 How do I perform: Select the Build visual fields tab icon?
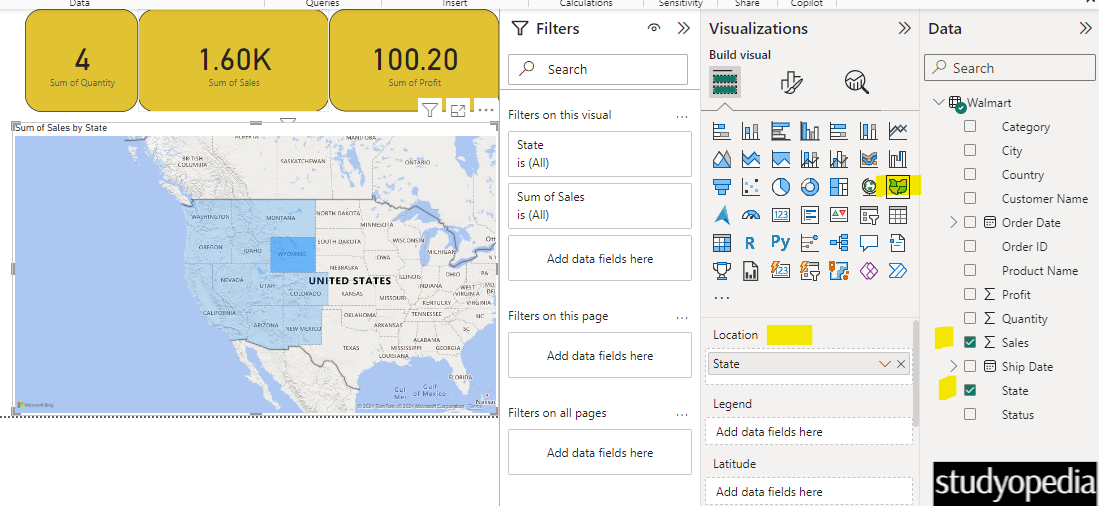[725, 83]
